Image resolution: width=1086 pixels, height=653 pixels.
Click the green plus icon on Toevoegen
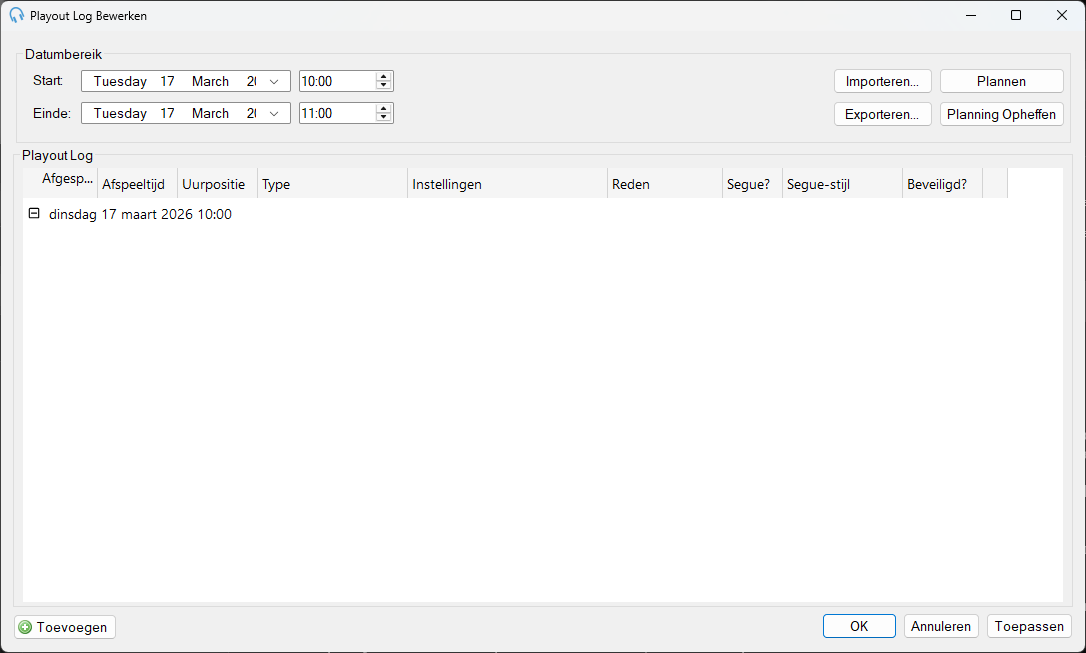tap(26, 627)
